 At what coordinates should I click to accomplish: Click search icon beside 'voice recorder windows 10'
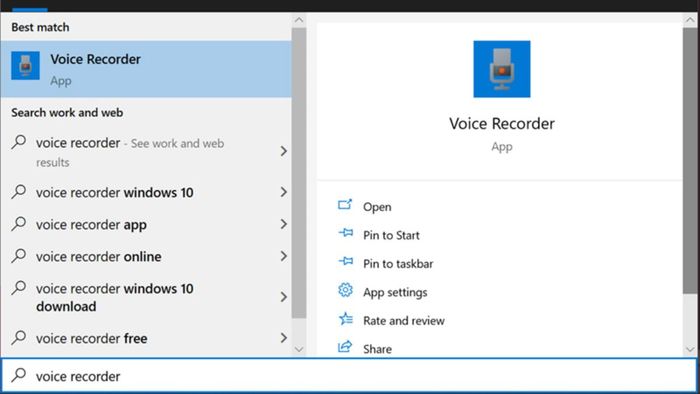[x=19, y=192]
